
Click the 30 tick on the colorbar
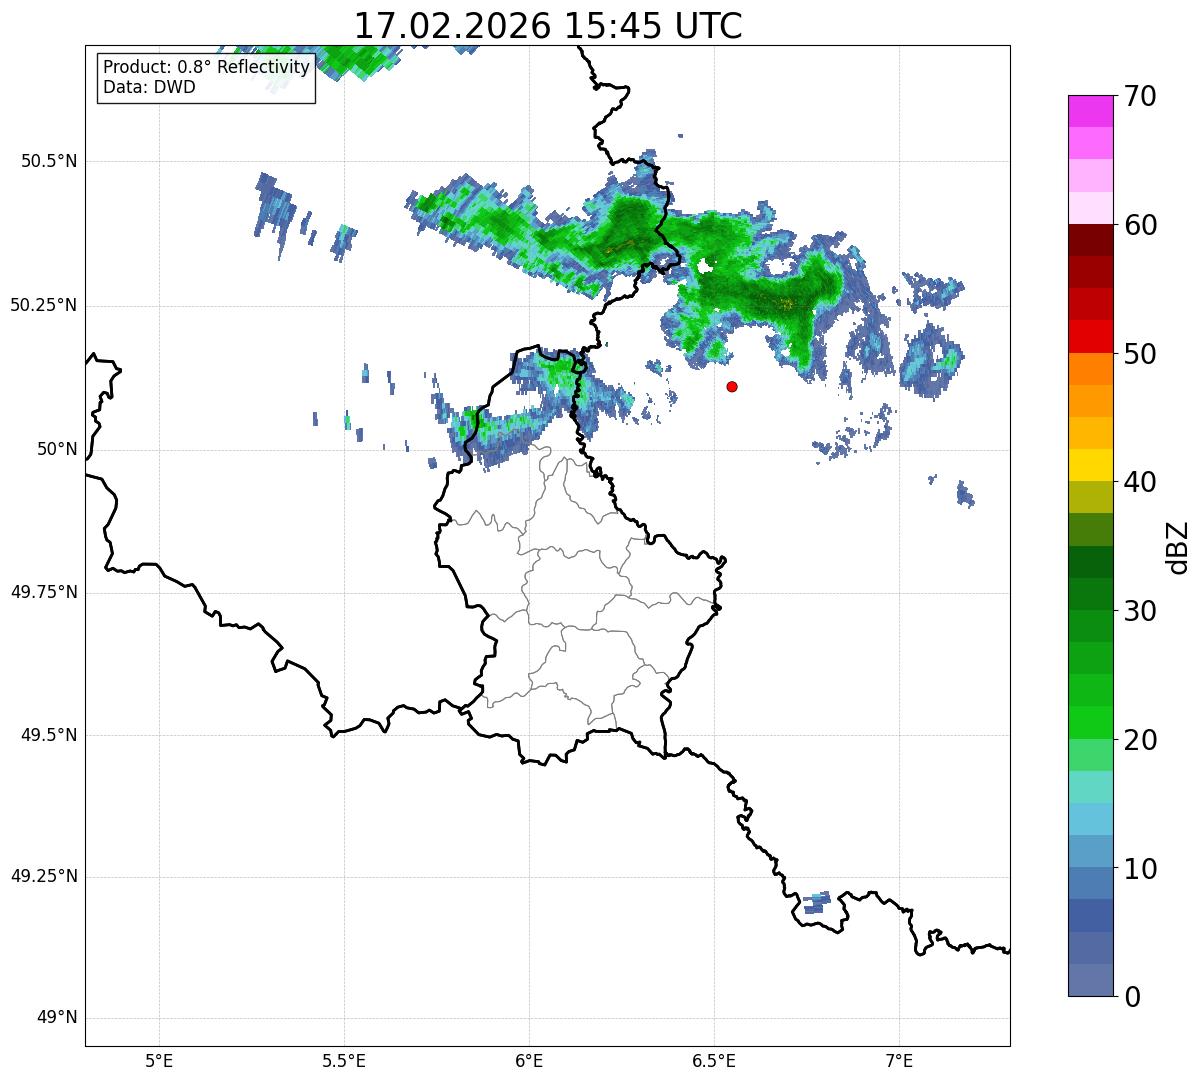(x=1141, y=611)
